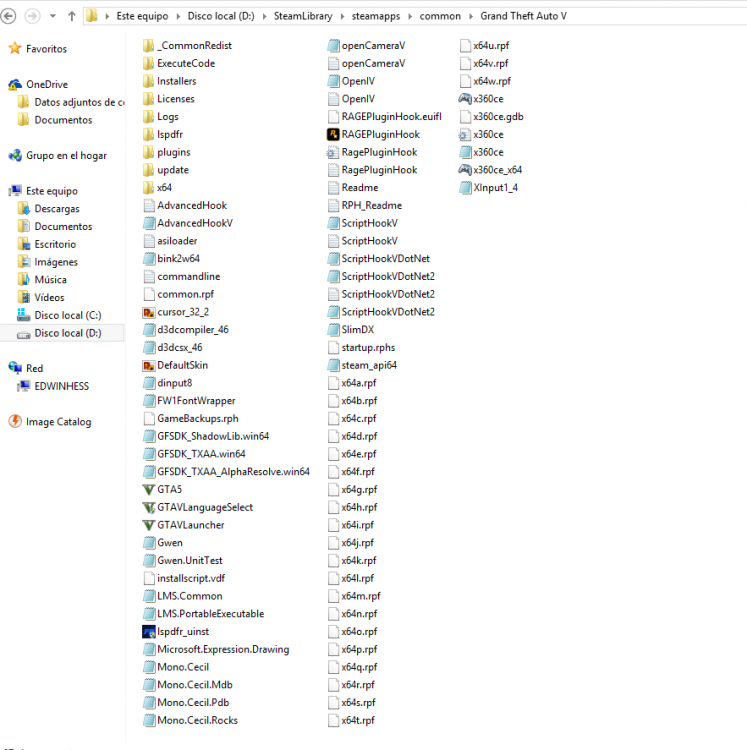Select the update folder icon

149,170
